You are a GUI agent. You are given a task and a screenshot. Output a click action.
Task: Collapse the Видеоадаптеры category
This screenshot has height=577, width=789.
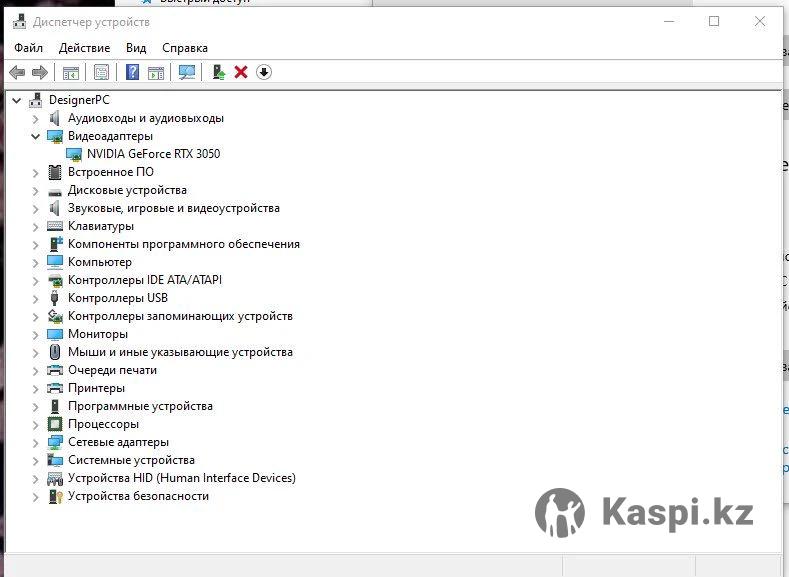pyautogui.click(x=36, y=136)
